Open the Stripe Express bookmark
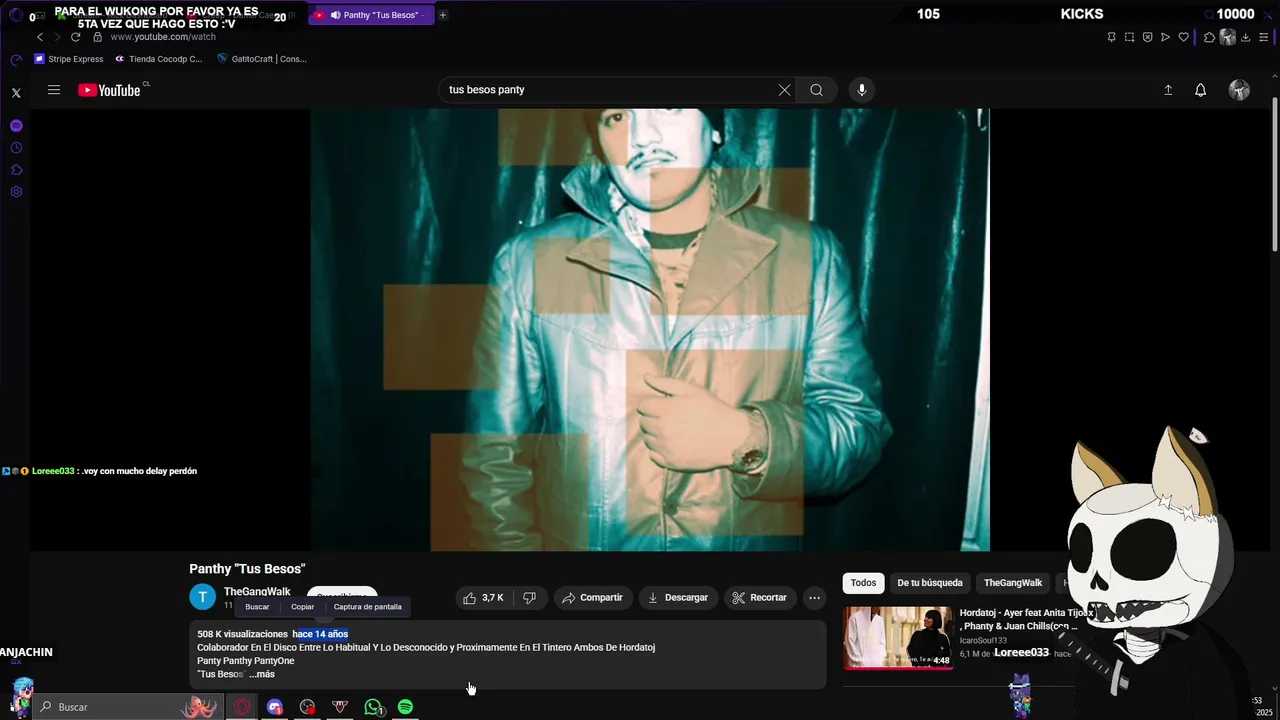This screenshot has height=720, width=1280. pos(69,59)
